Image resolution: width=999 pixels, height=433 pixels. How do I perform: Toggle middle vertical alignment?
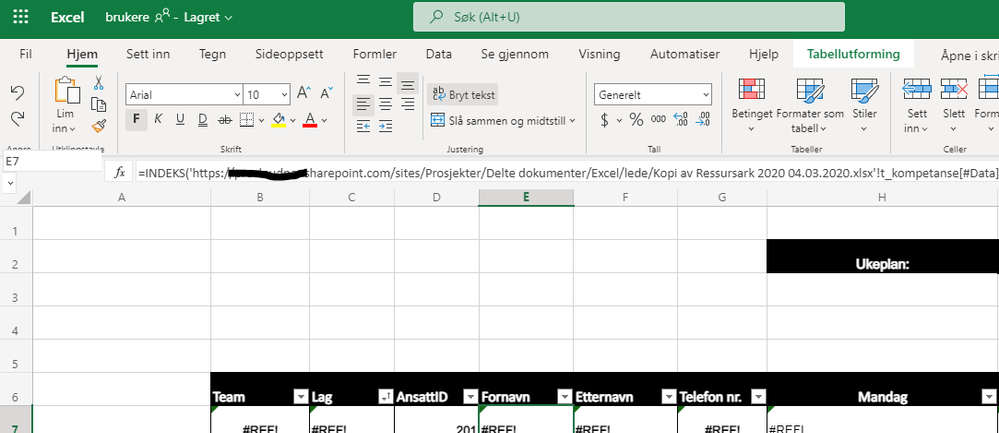pyautogui.click(x=385, y=82)
